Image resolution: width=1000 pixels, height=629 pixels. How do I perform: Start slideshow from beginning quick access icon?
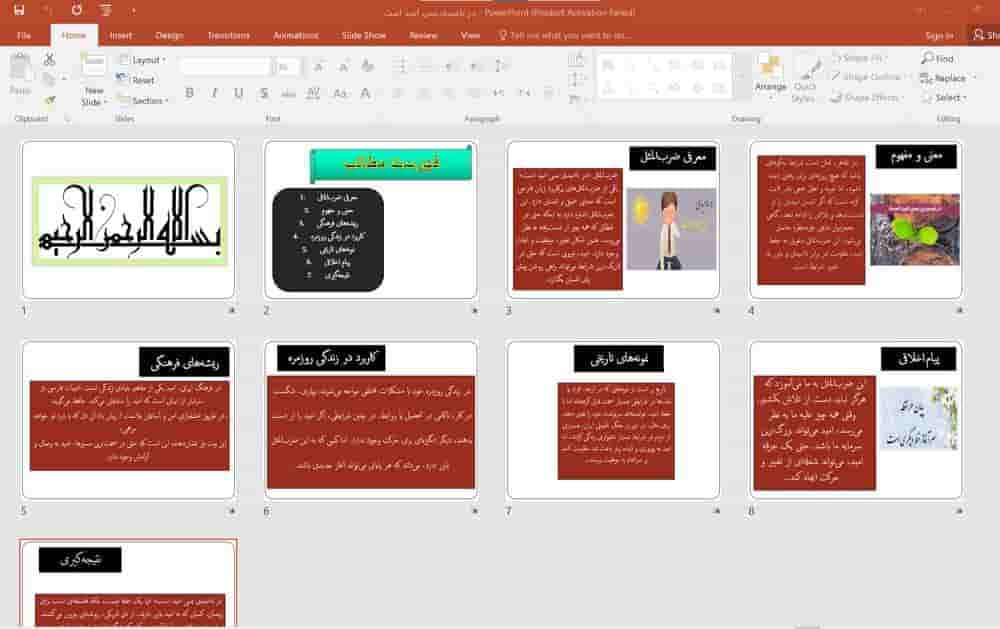point(105,10)
